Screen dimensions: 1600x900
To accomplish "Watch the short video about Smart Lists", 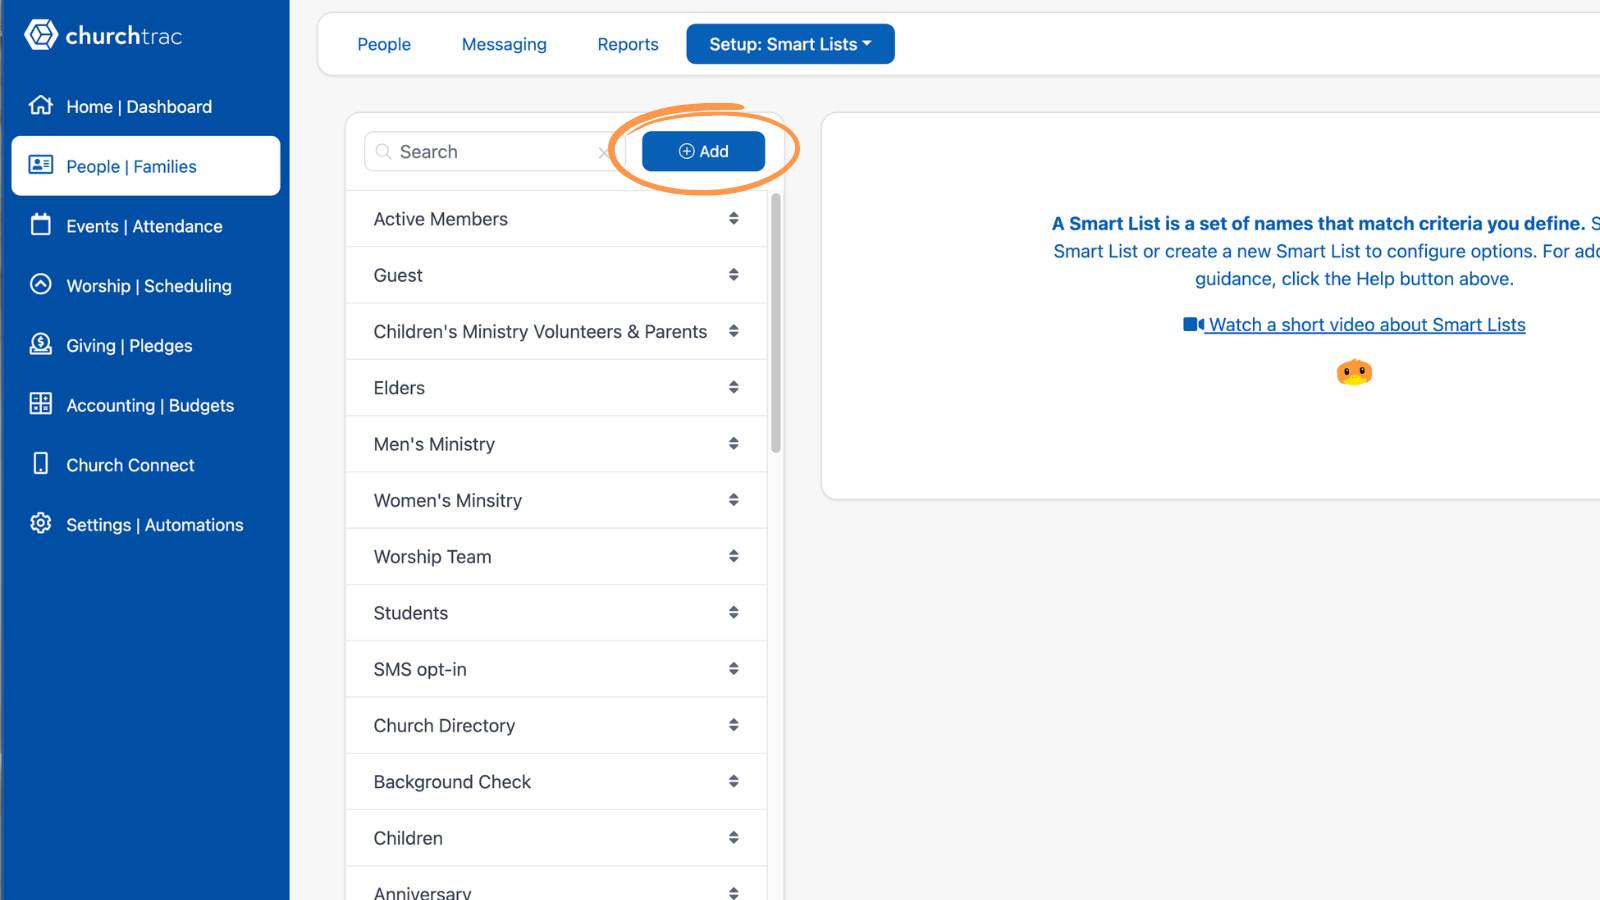I will point(1354,325).
